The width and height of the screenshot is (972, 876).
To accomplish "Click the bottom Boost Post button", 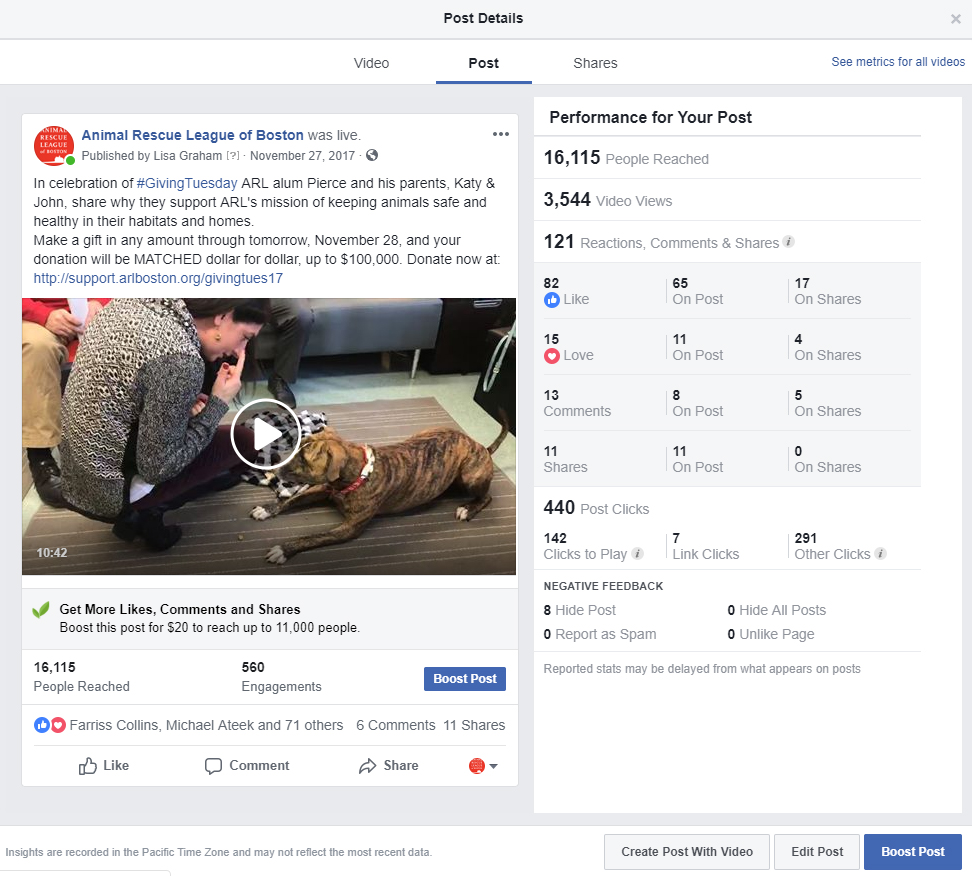I will coord(912,852).
